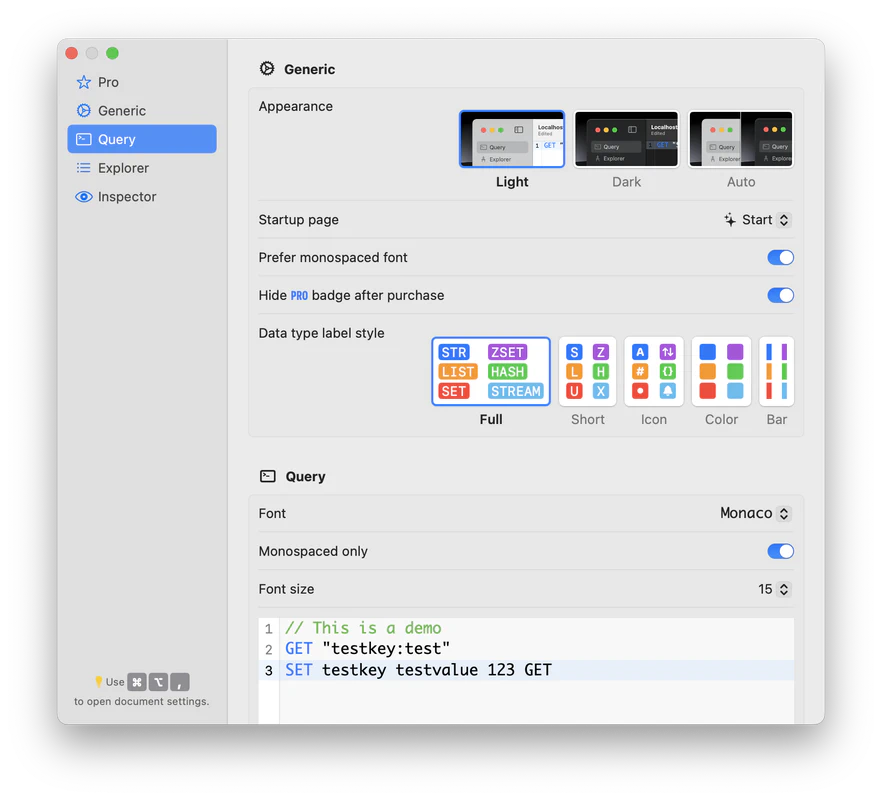
Task: Select the Auto appearance theme
Action: (x=741, y=140)
